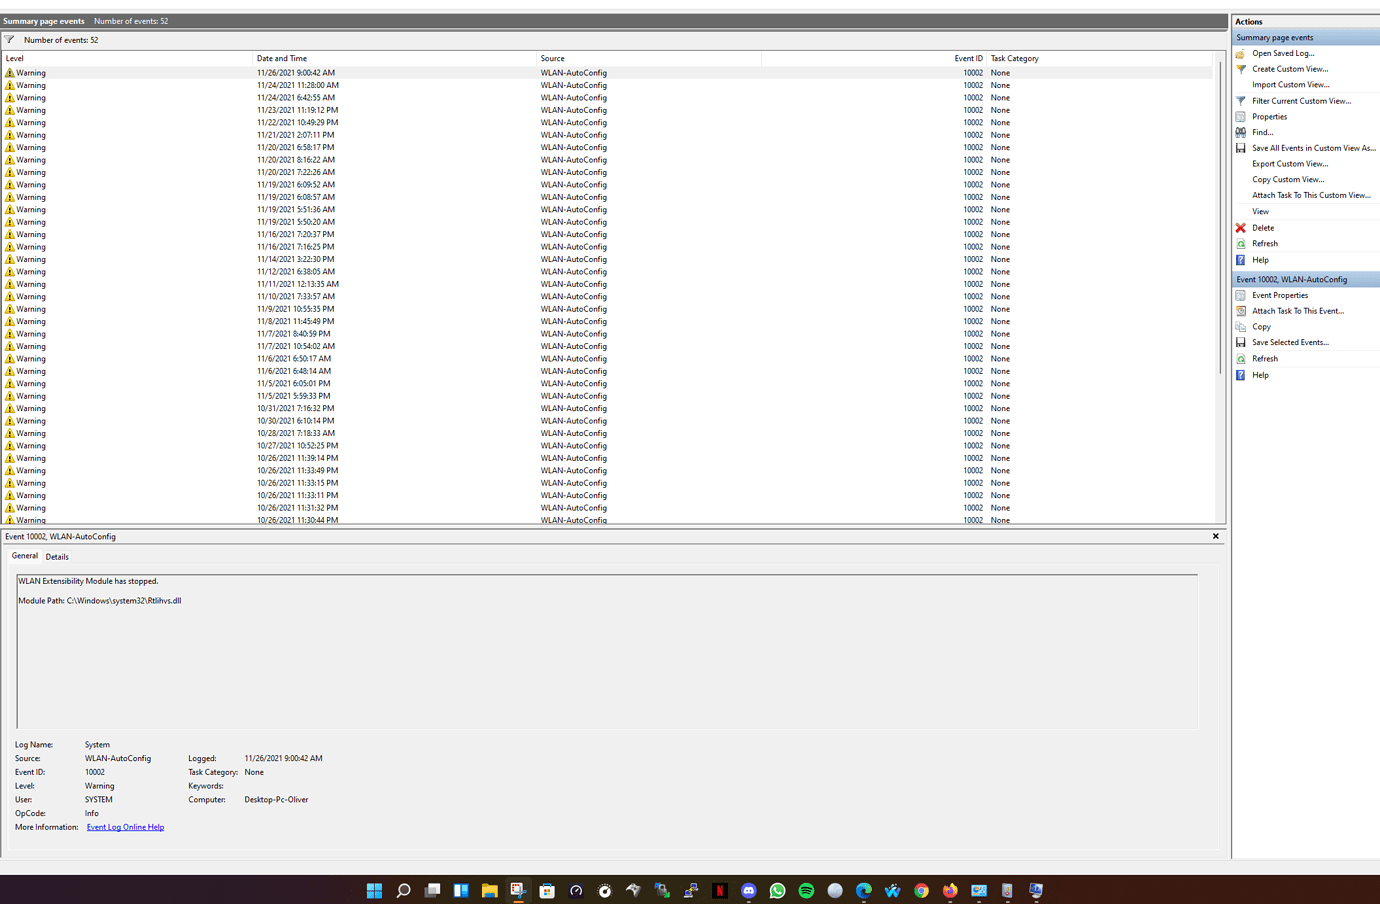The width and height of the screenshot is (1380, 904).
Task: Open Saved Log via its folder icon
Action: pos(1241,53)
